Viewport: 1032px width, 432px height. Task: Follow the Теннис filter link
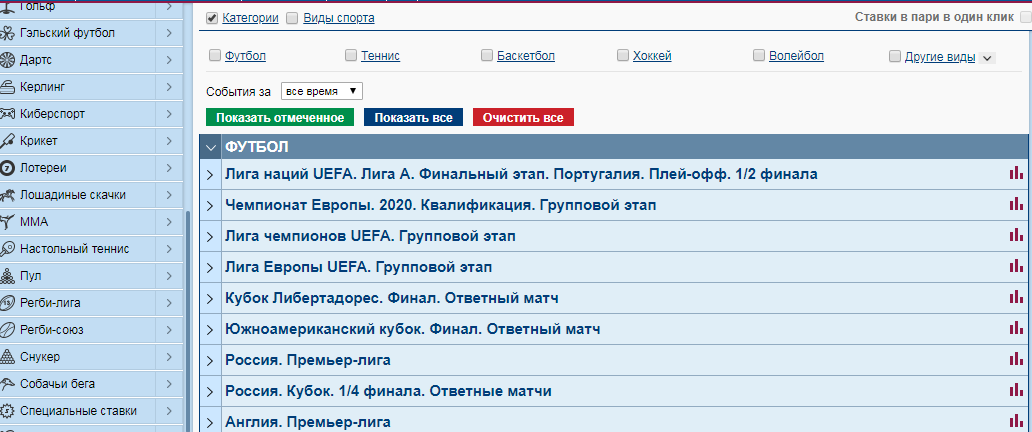pos(380,56)
